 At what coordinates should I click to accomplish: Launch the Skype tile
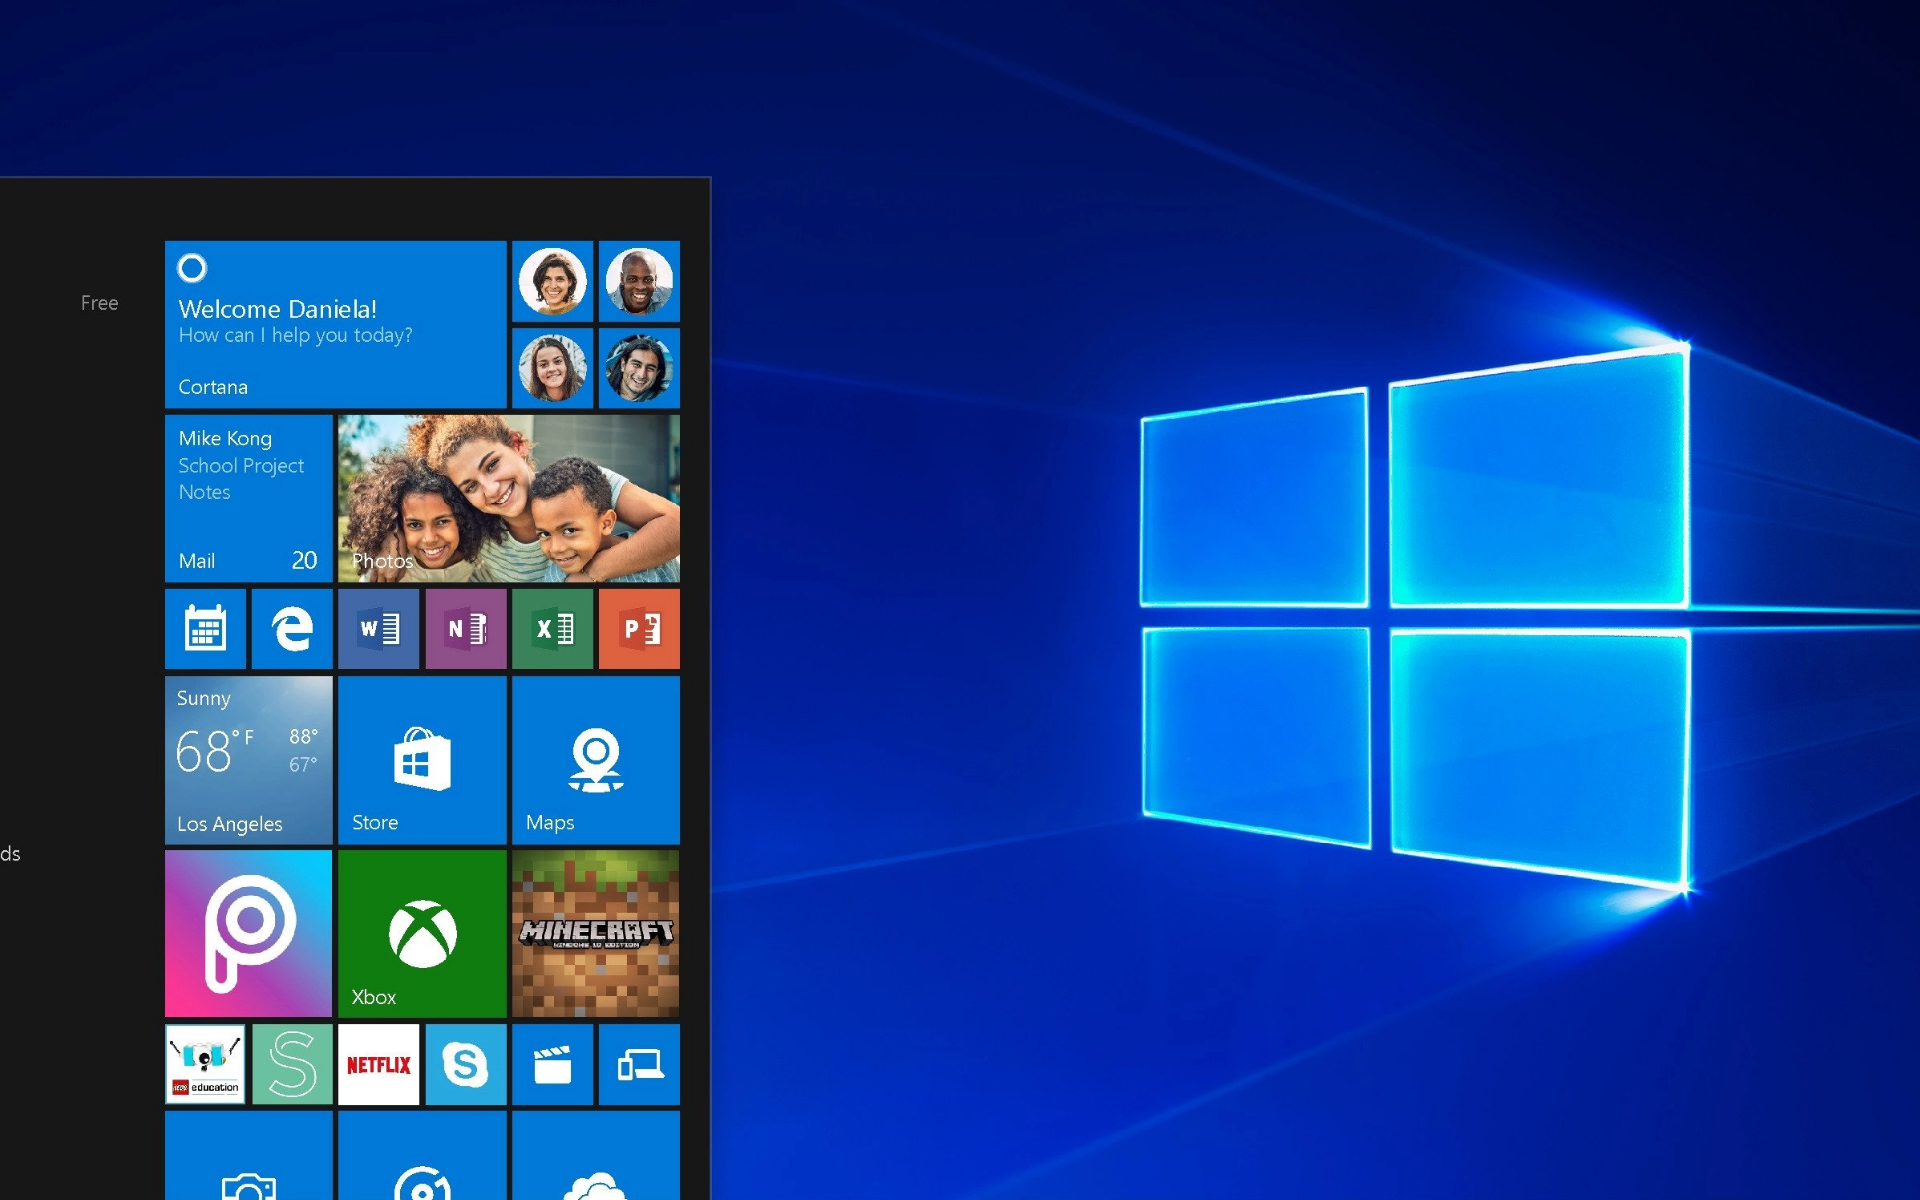click(x=466, y=1064)
